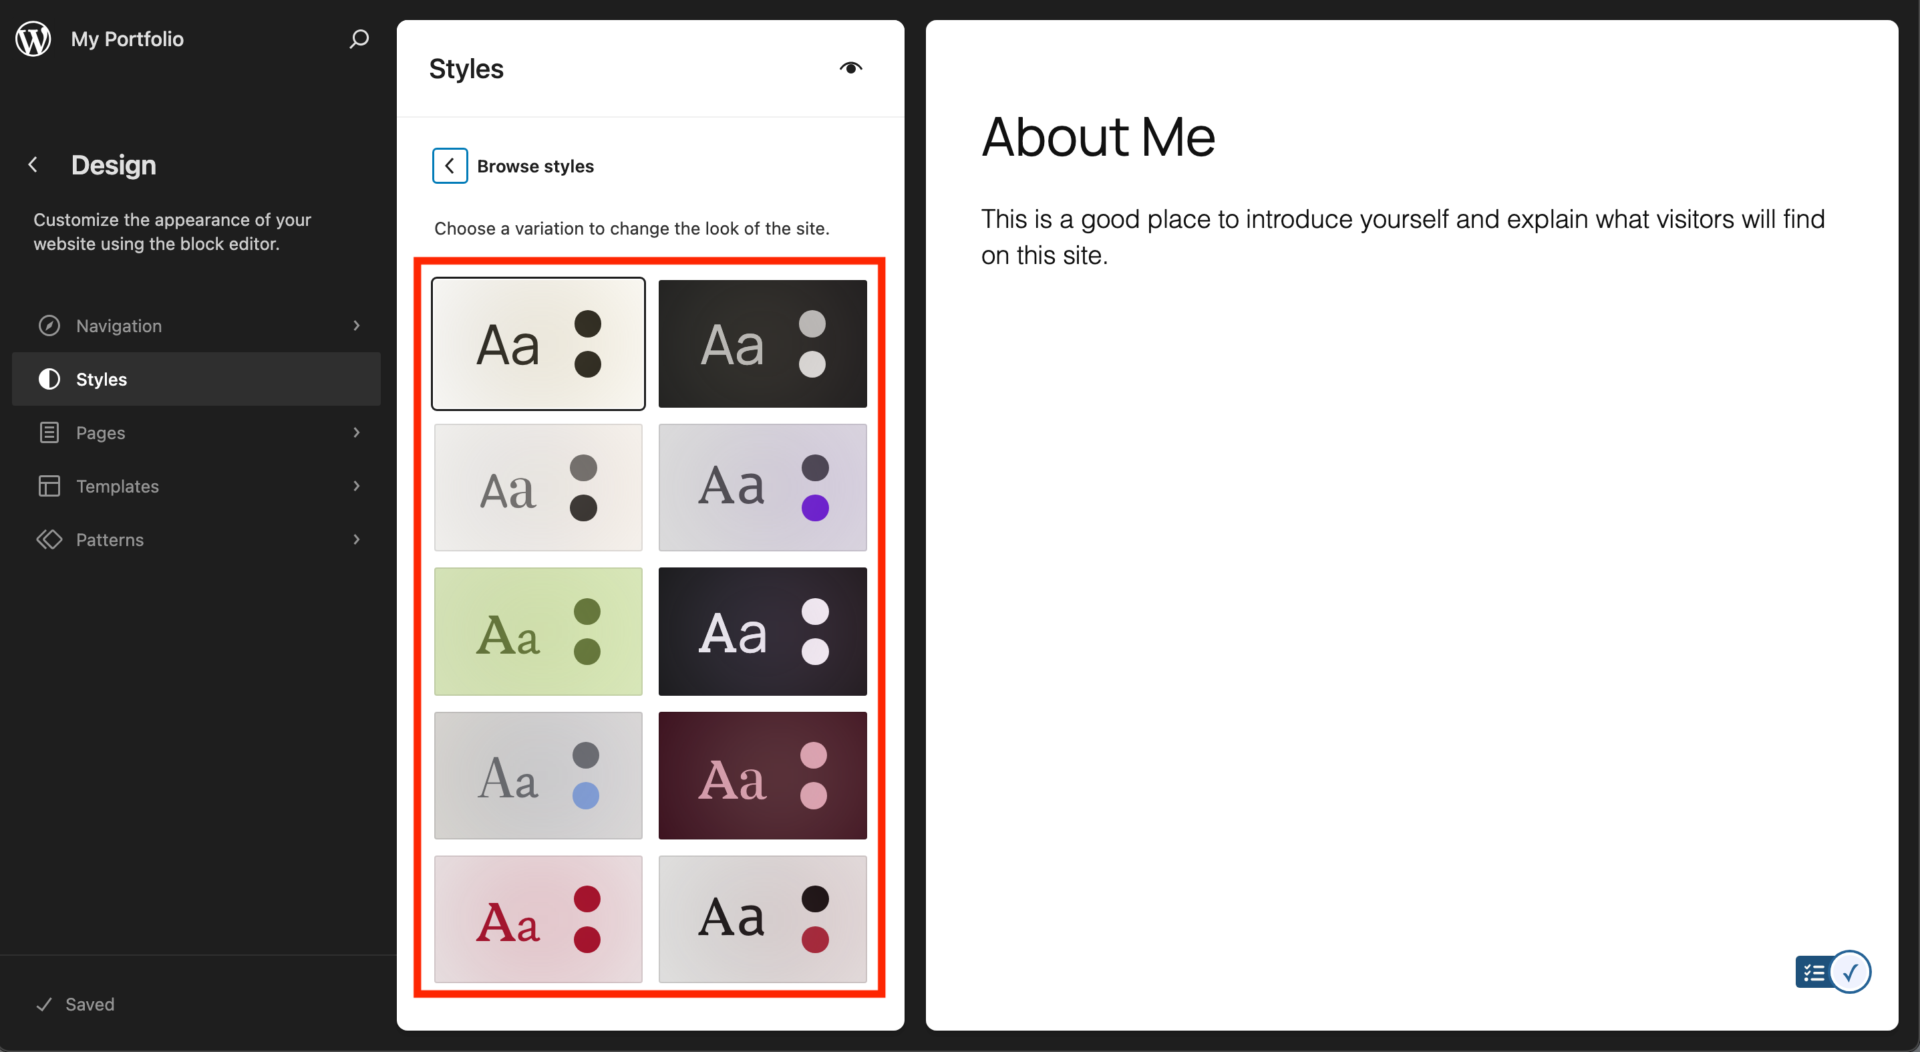
Task: Open the Templates menu item
Action: [x=118, y=486]
